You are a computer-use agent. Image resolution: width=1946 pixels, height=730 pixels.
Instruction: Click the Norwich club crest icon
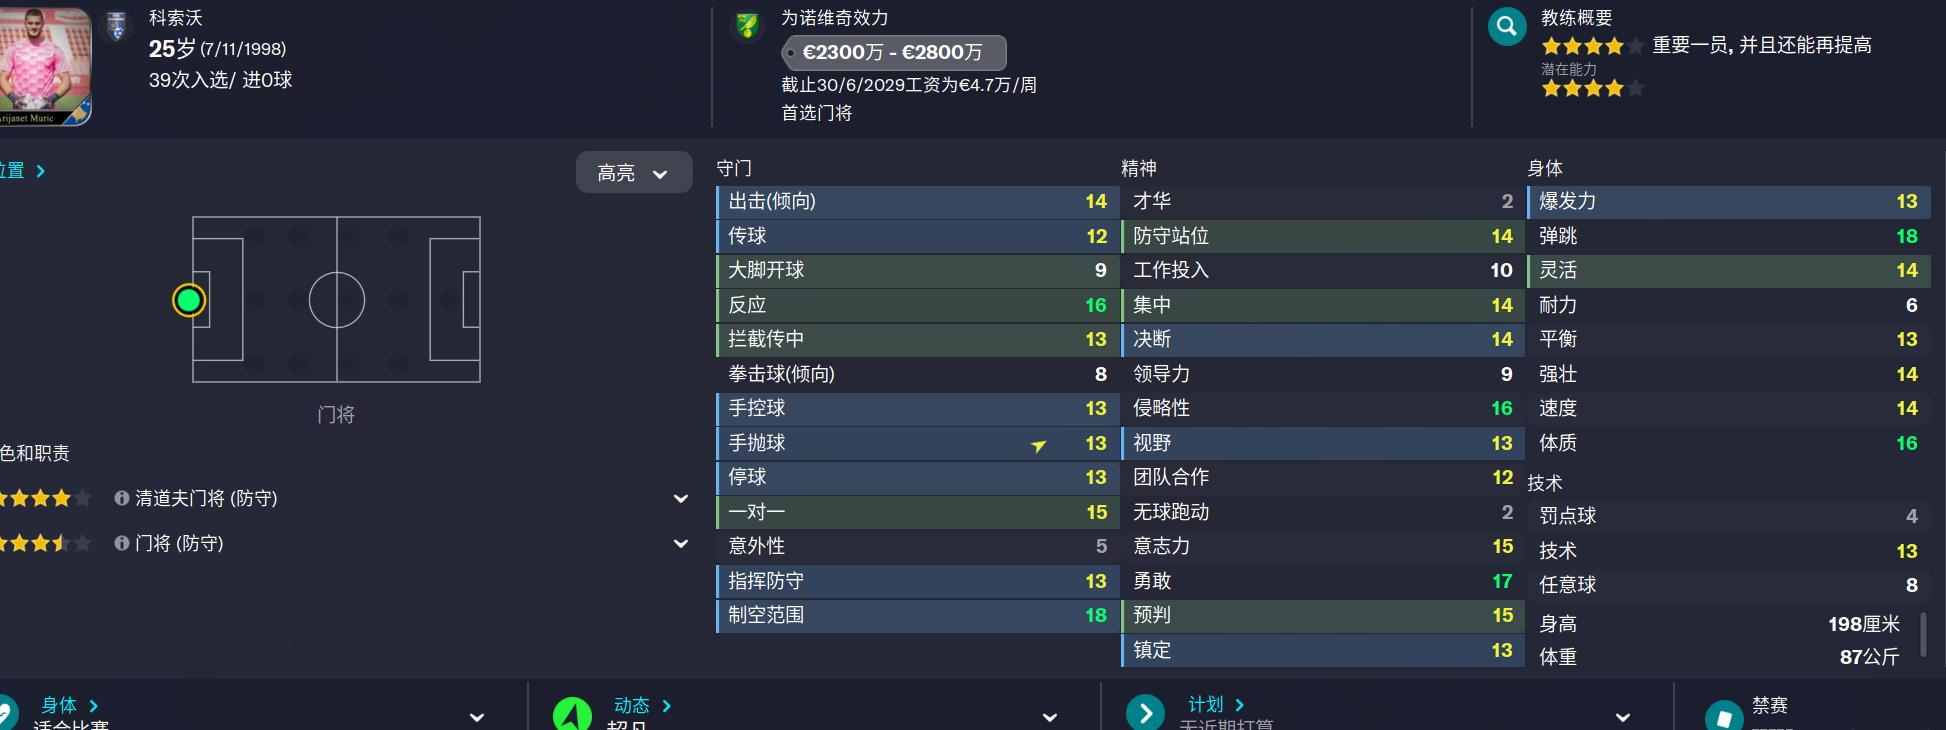747,26
